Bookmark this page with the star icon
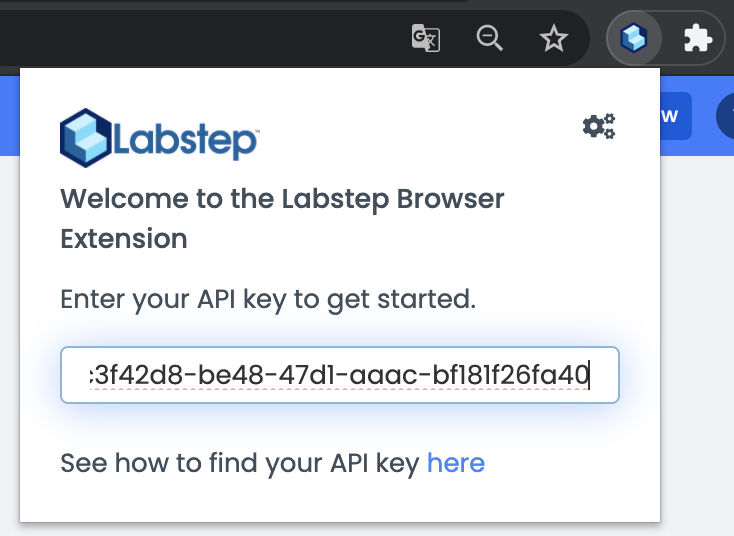 click(x=553, y=39)
